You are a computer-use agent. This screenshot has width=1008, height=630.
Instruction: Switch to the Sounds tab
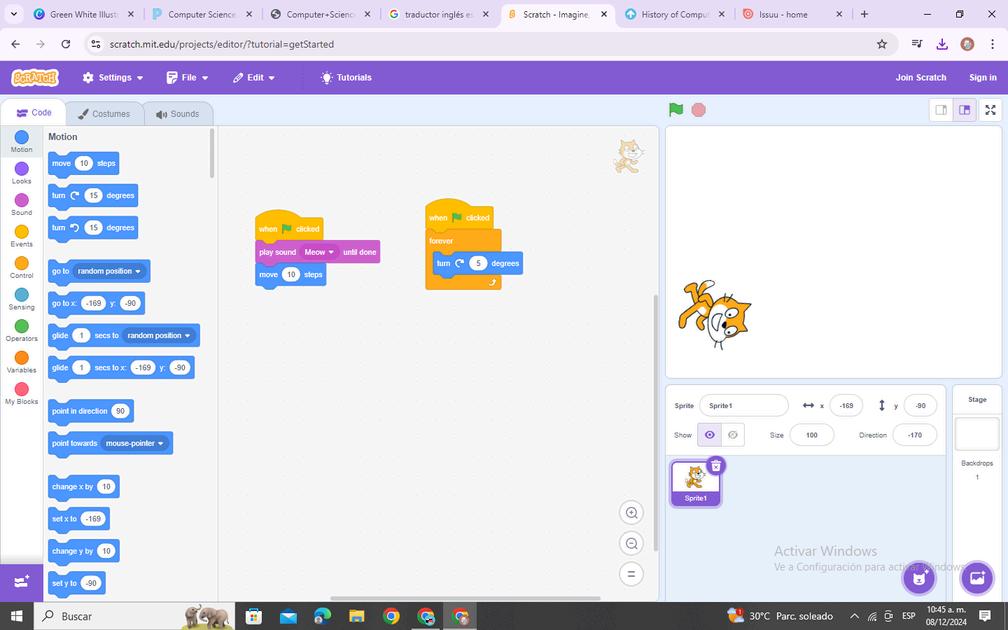pos(177,114)
